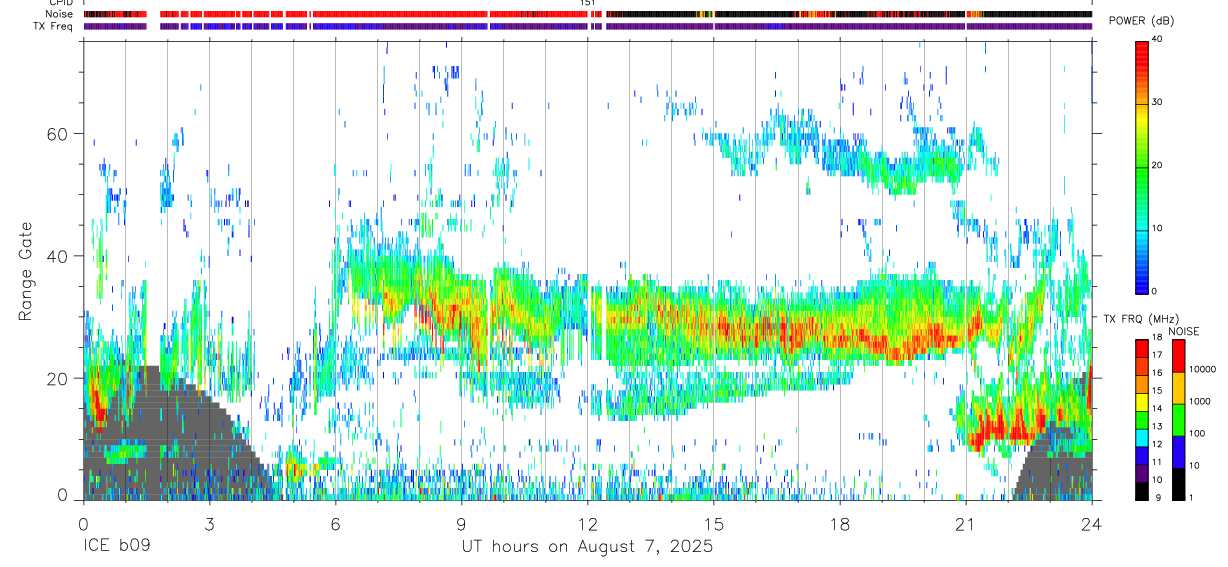
Task: Click the yellow segment of the TX FRQ bar
Action: coord(1142,402)
